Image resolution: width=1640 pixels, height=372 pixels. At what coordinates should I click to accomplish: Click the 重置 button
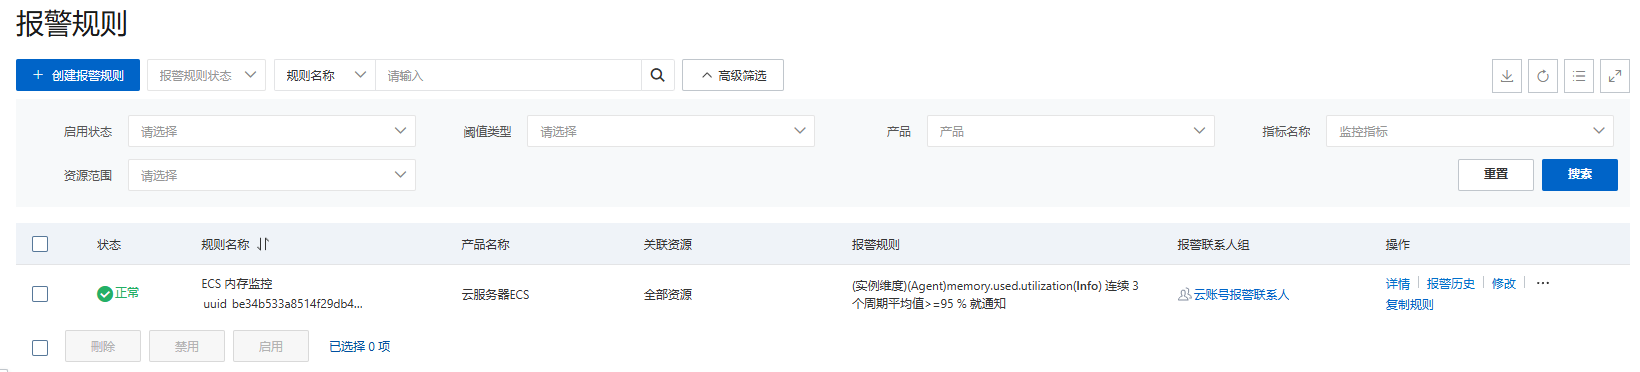1496,174
